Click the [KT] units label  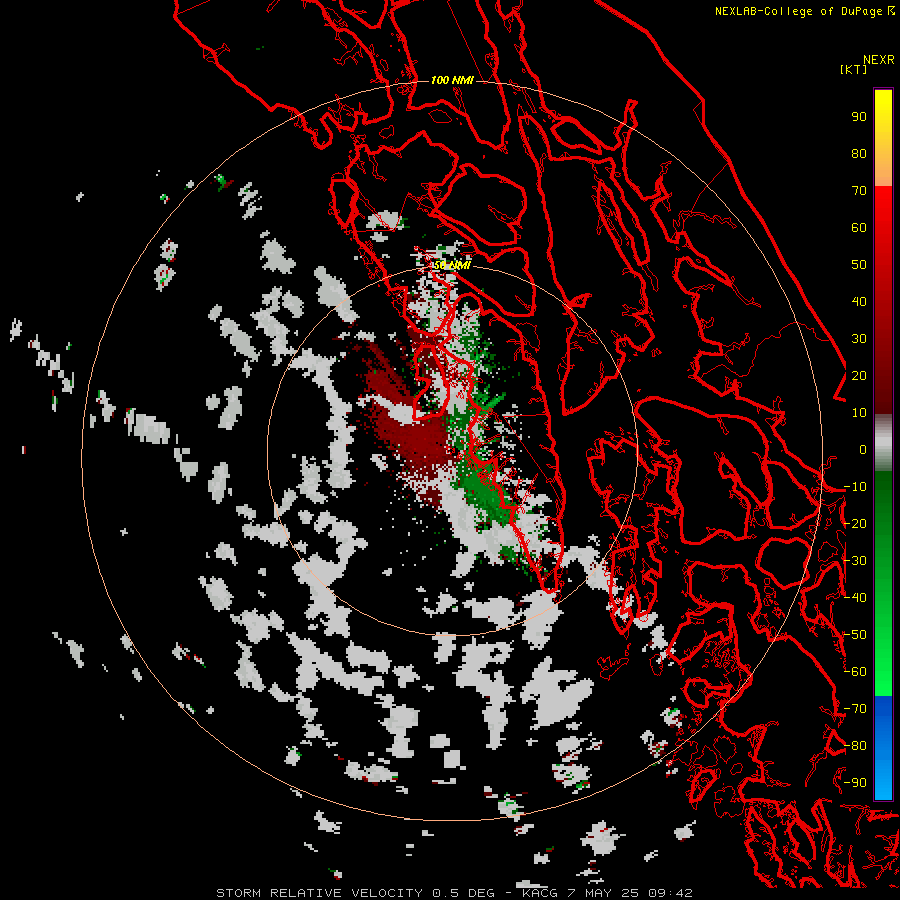pos(853,69)
